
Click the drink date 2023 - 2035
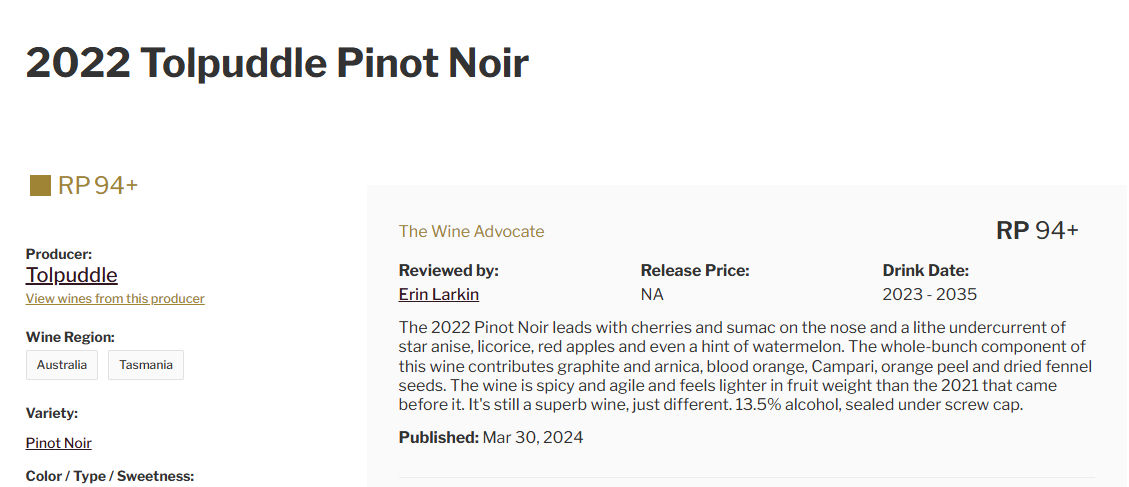[929, 294]
